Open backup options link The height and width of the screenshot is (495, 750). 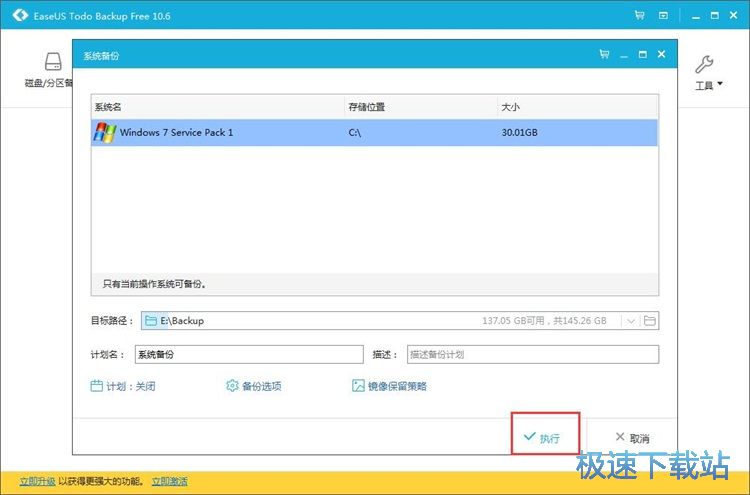pos(261,386)
